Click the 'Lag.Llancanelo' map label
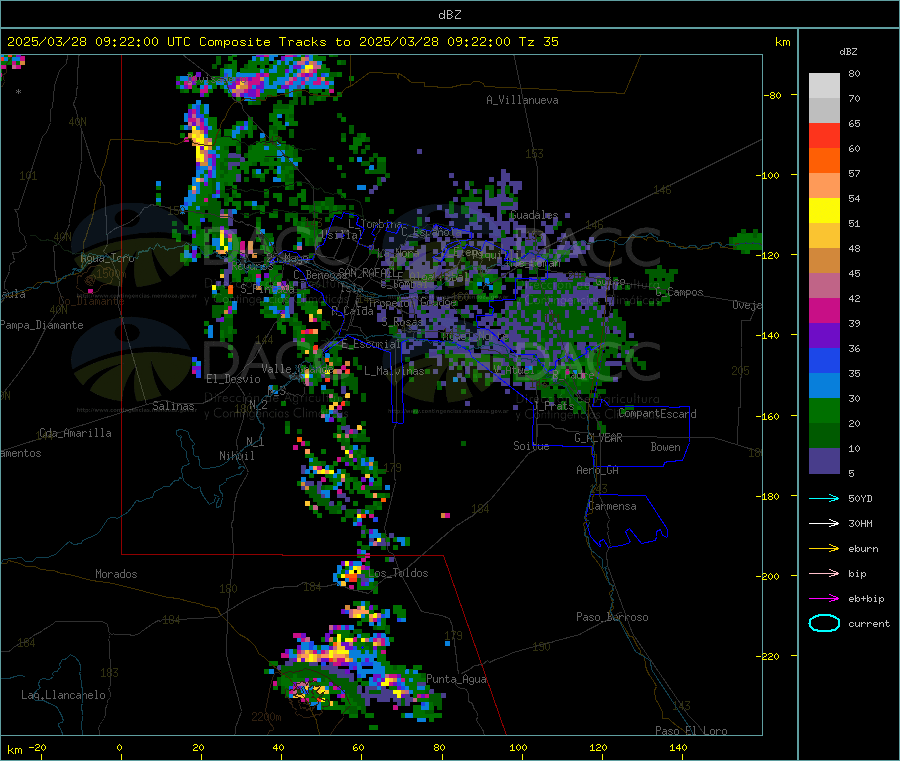This screenshot has height=761, width=900. [x=63, y=695]
